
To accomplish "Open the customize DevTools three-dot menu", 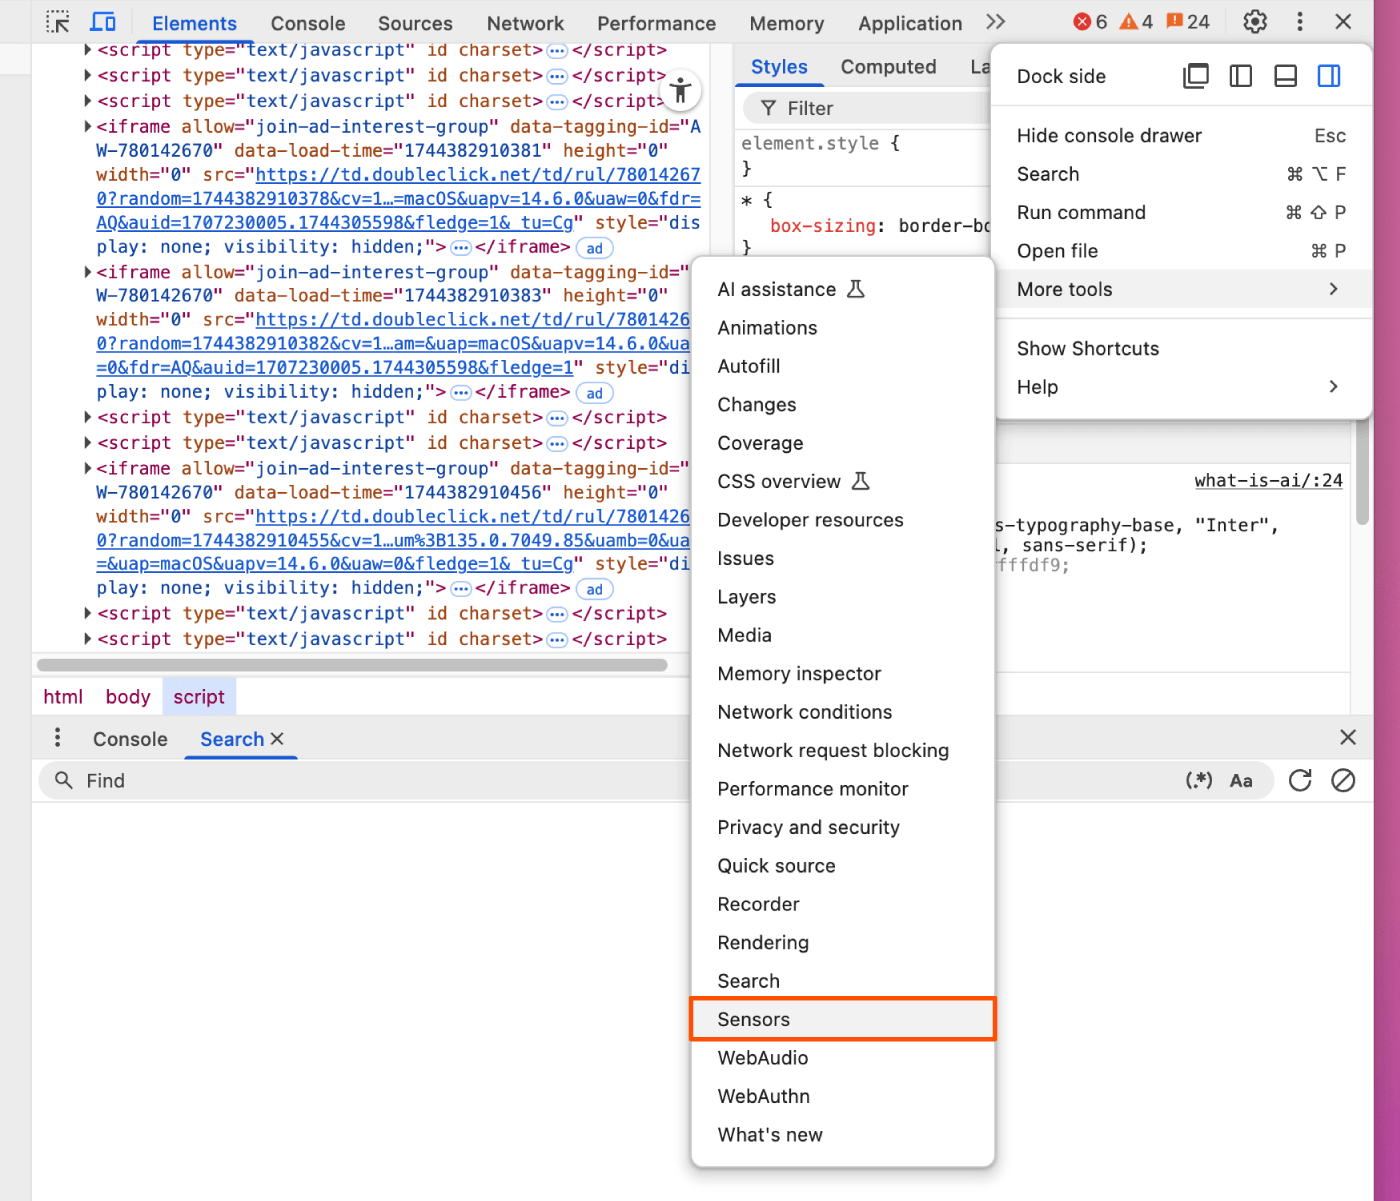I will click(1300, 22).
